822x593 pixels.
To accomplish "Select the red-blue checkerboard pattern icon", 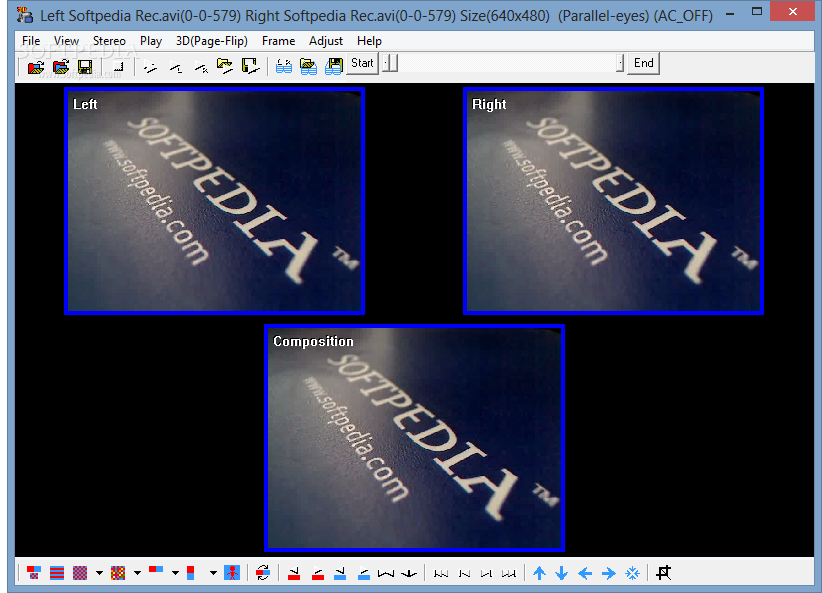I will [80, 573].
